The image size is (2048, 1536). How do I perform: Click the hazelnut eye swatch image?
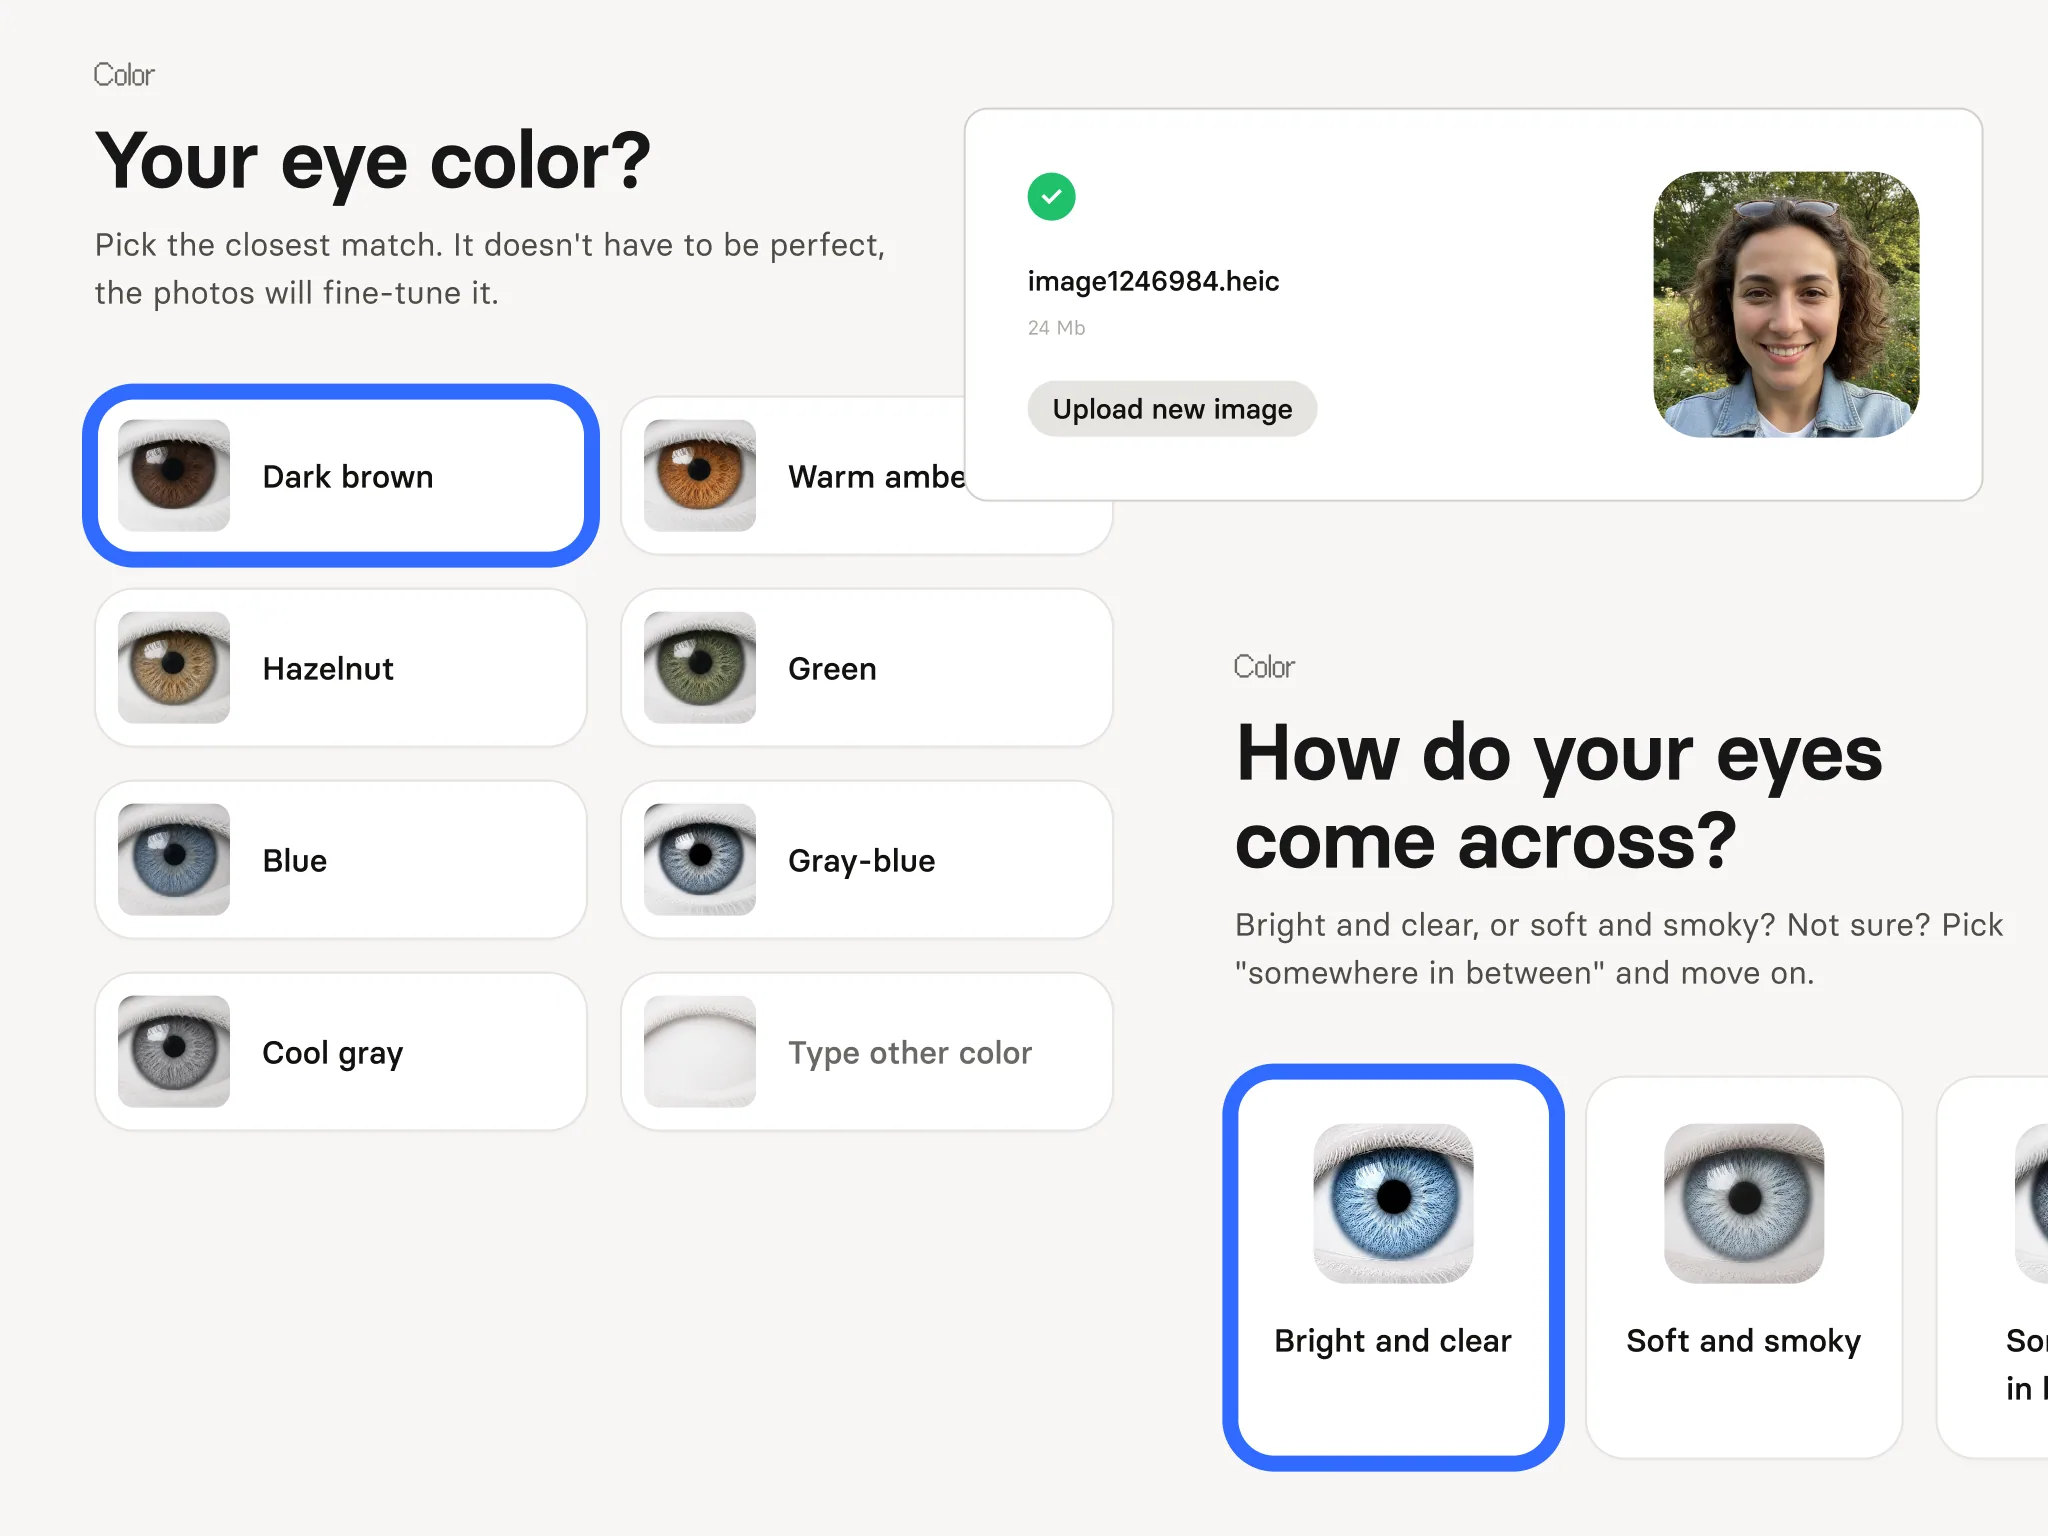pyautogui.click(x=174, y=668)
